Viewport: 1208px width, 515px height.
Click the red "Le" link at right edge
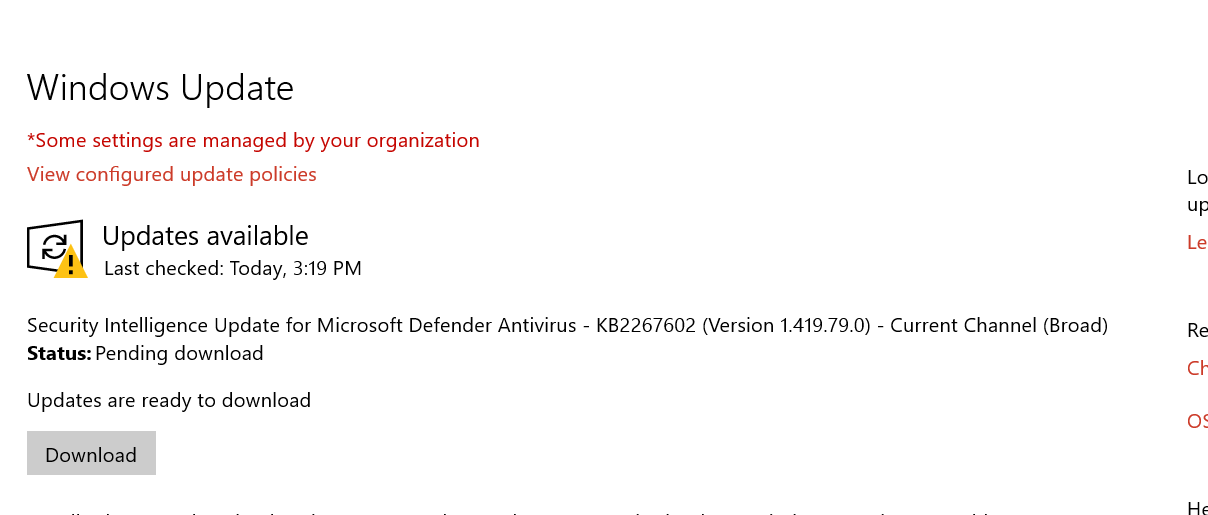[x=1197, y=242]
